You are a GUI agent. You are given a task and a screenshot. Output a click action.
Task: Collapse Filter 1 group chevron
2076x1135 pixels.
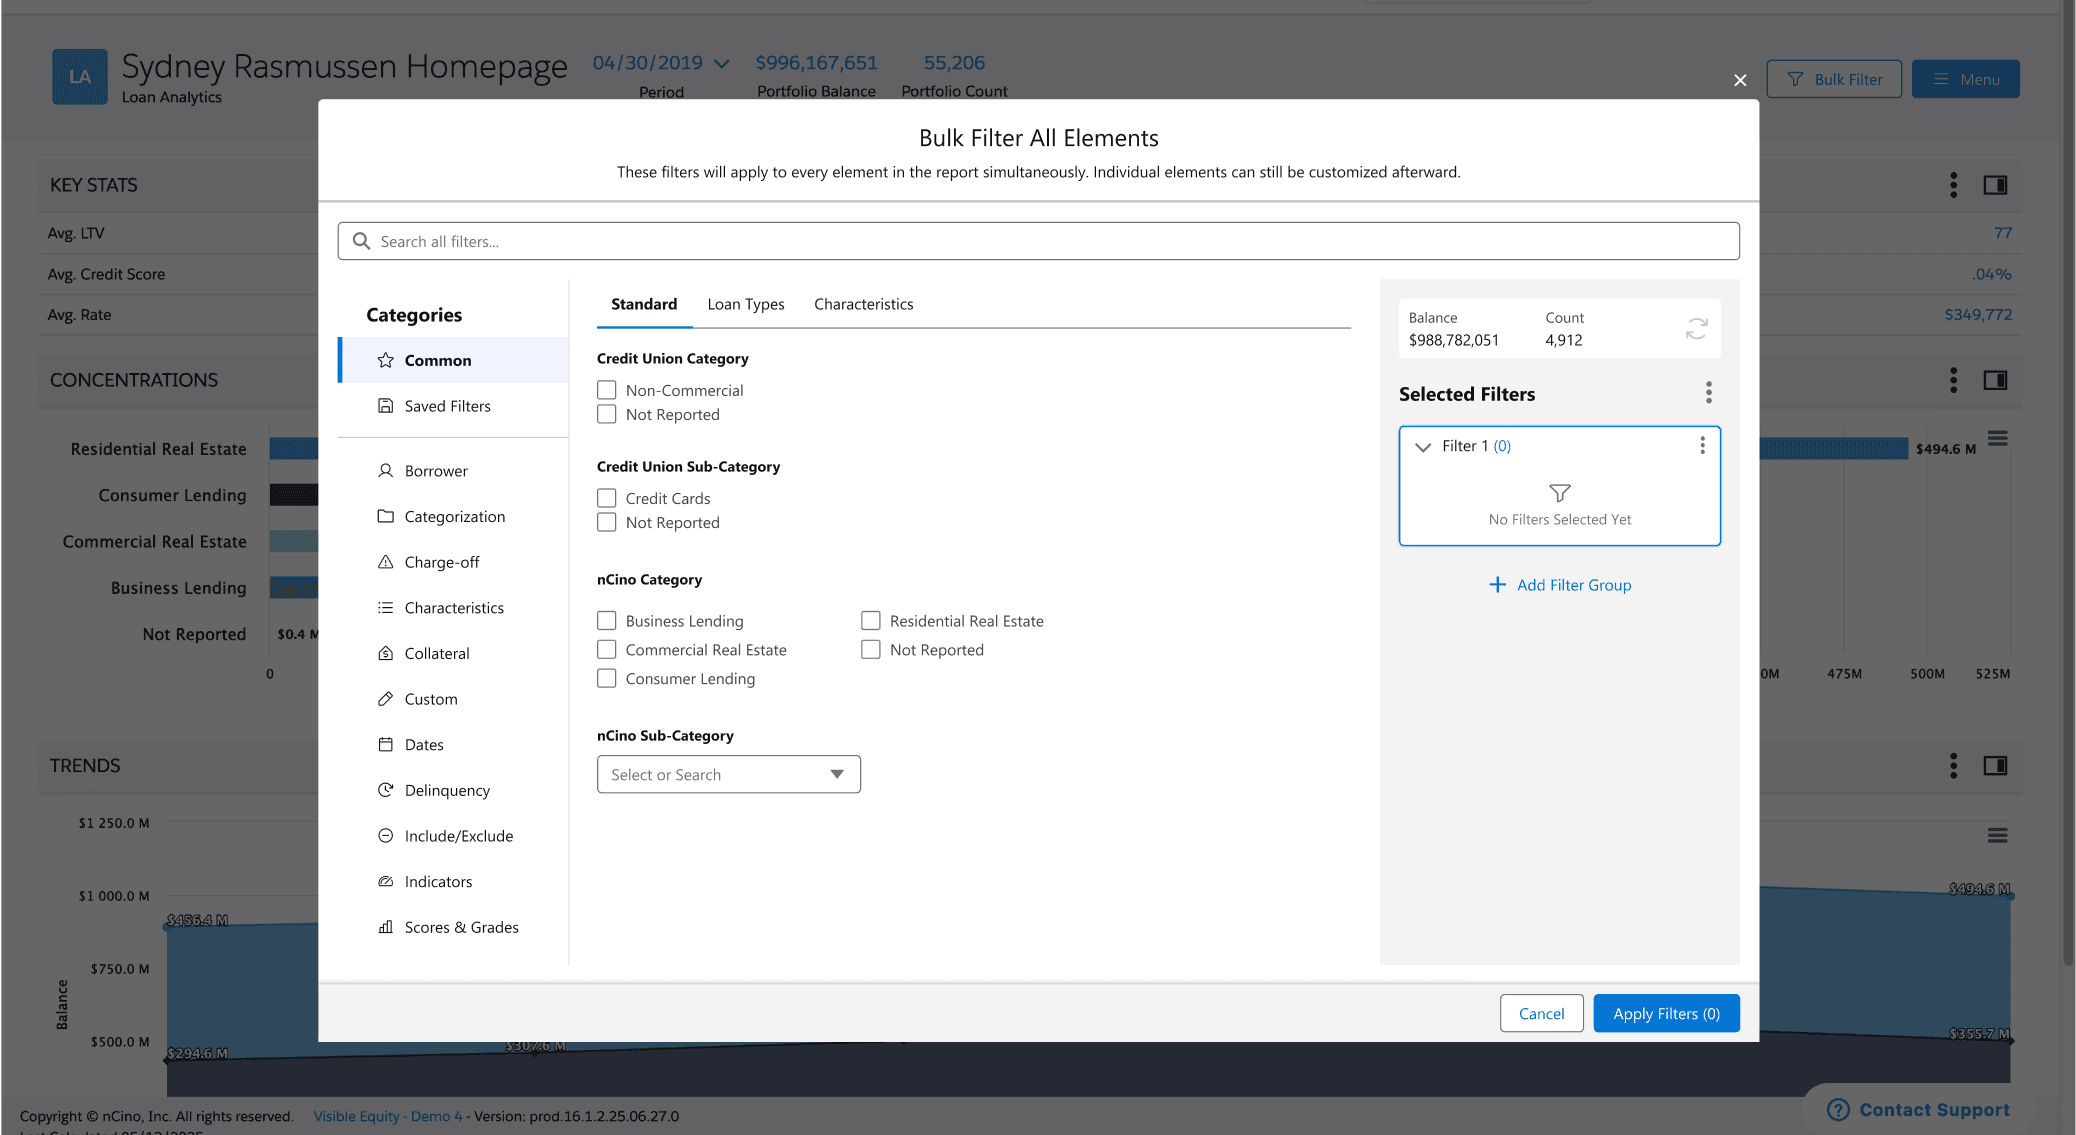[1423, 447]
